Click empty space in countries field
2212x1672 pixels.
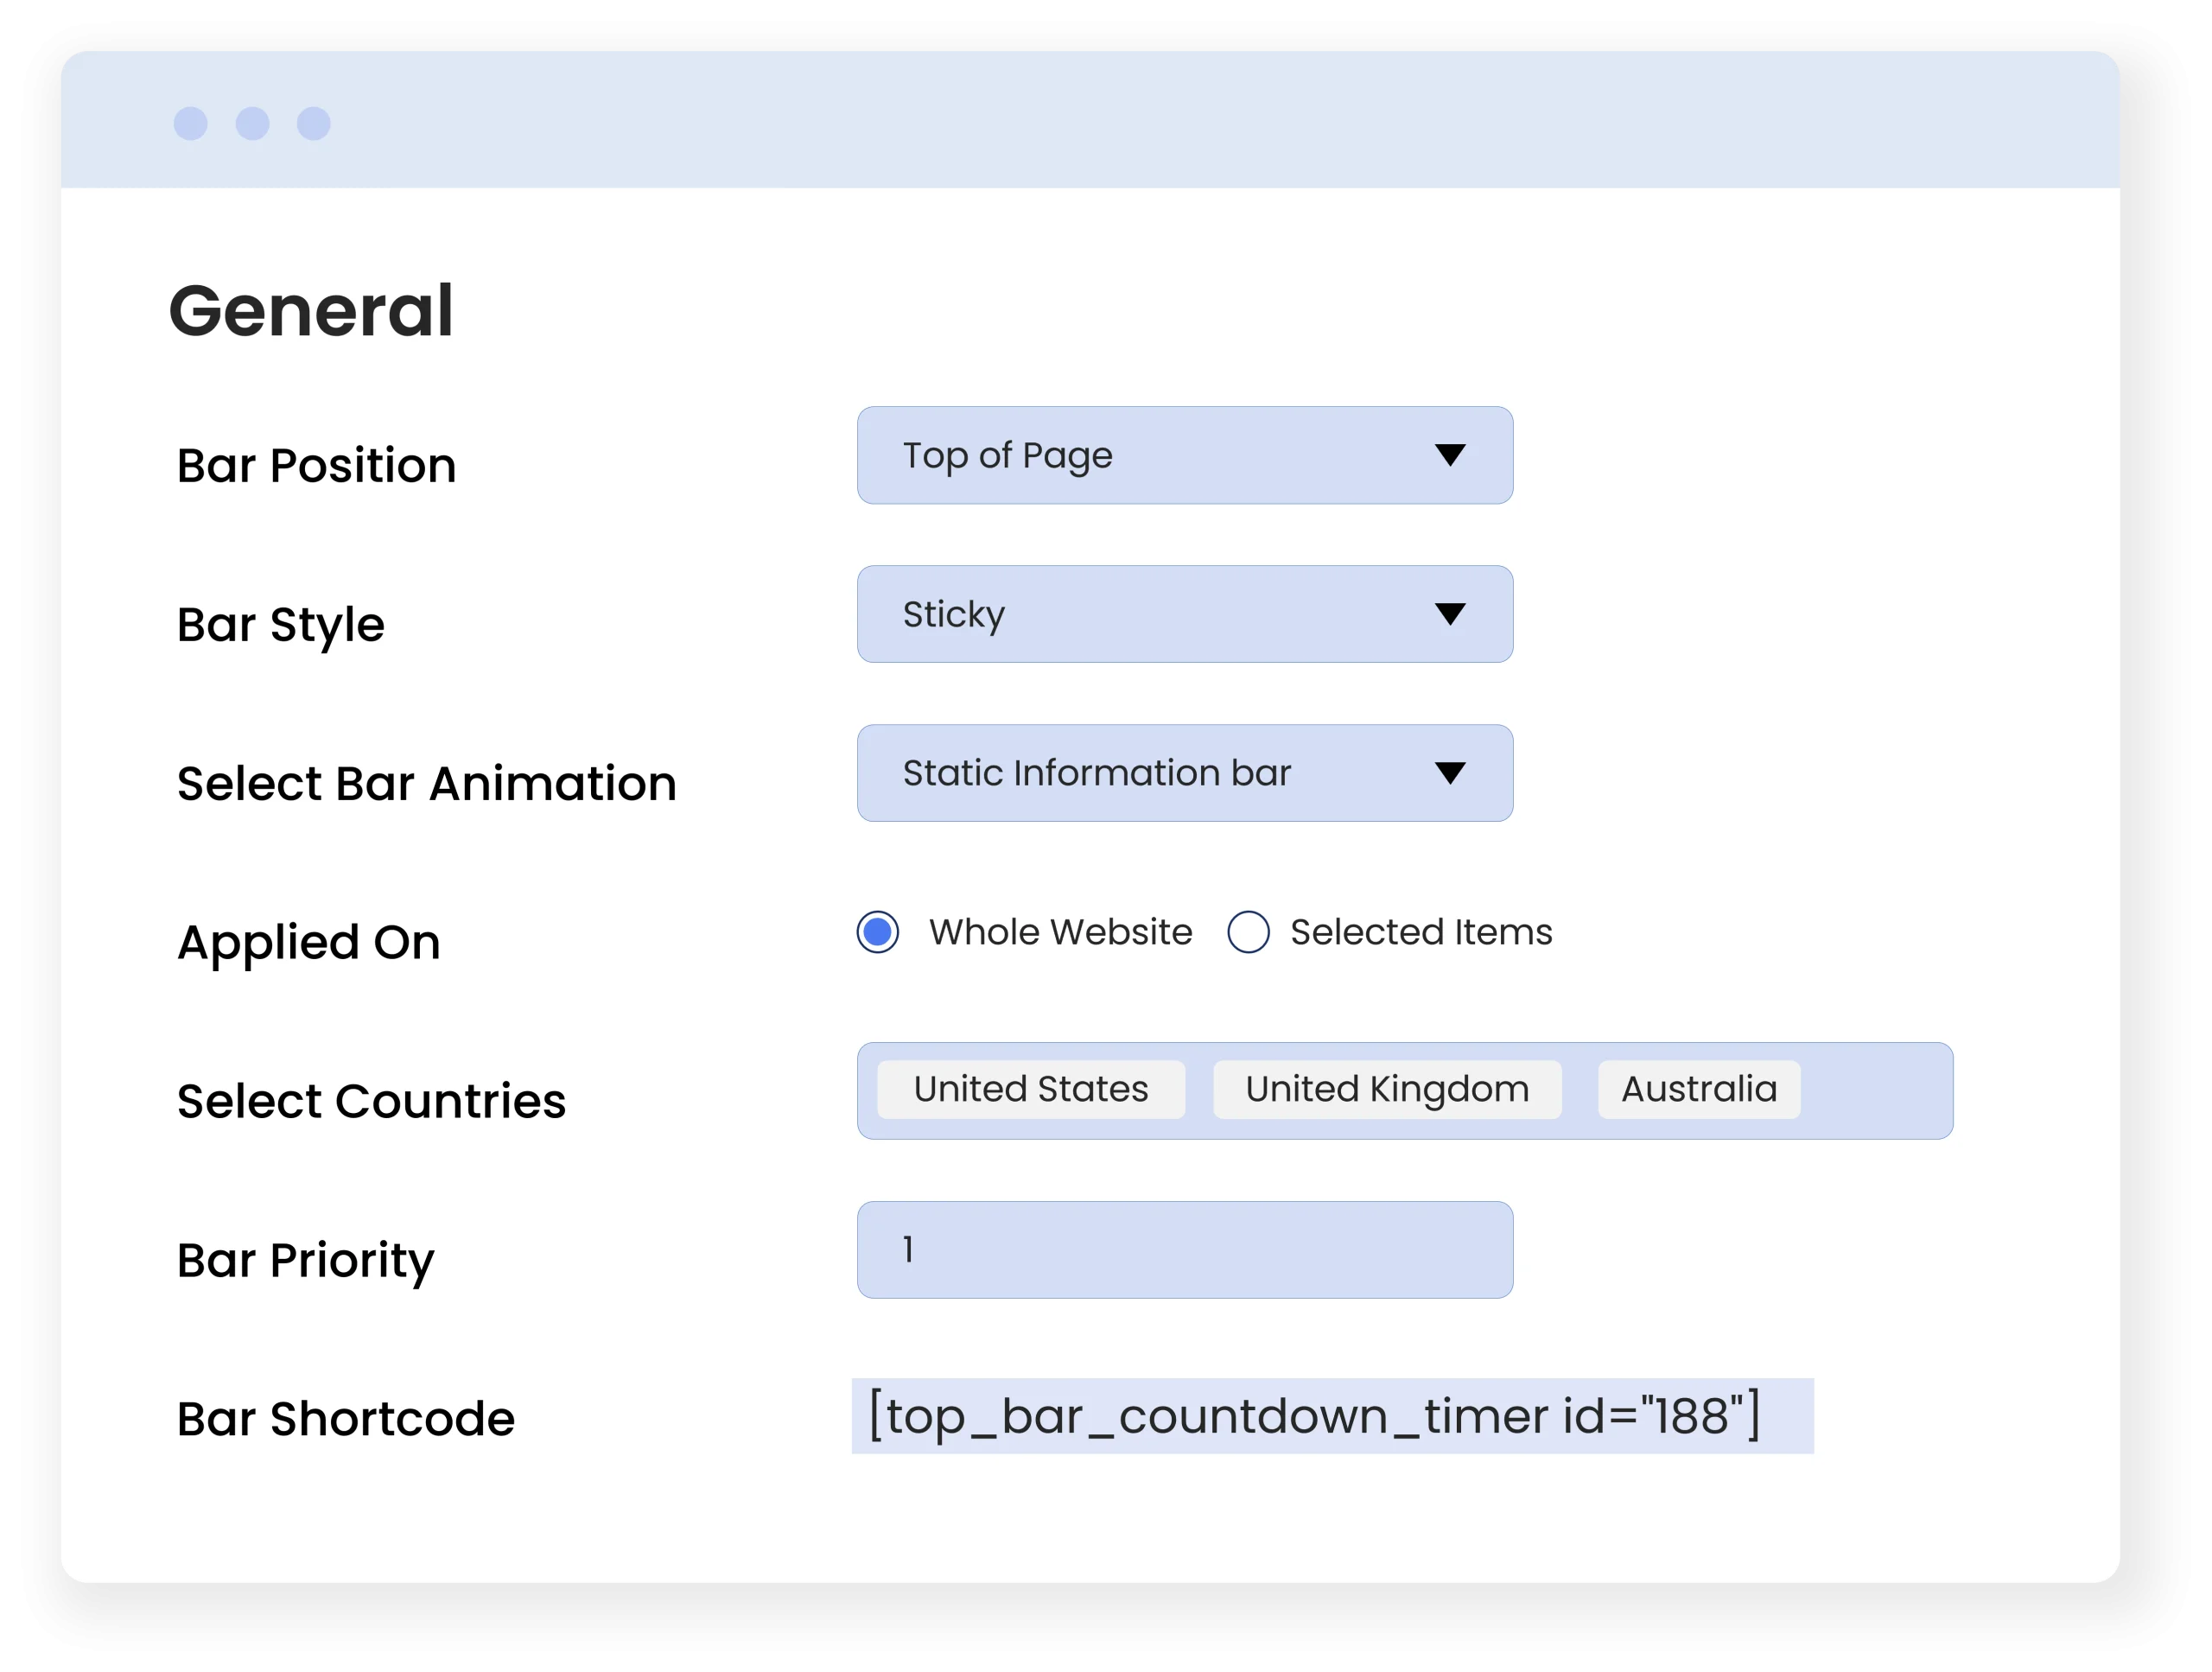[x=1875, y=1091]
